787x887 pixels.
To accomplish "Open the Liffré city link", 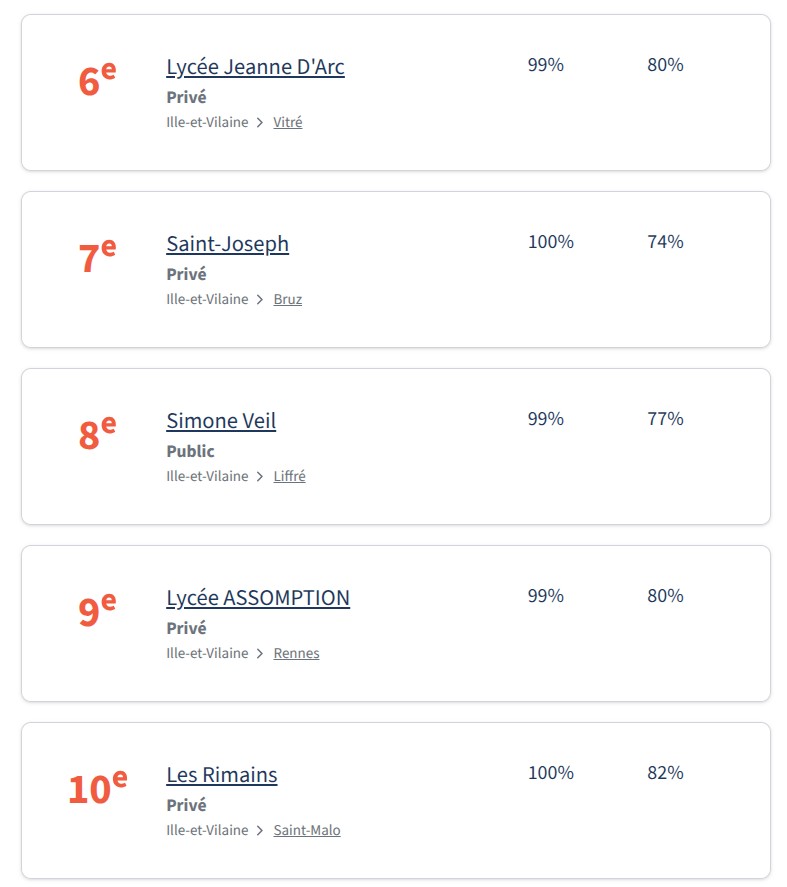I will coord(289,476).
